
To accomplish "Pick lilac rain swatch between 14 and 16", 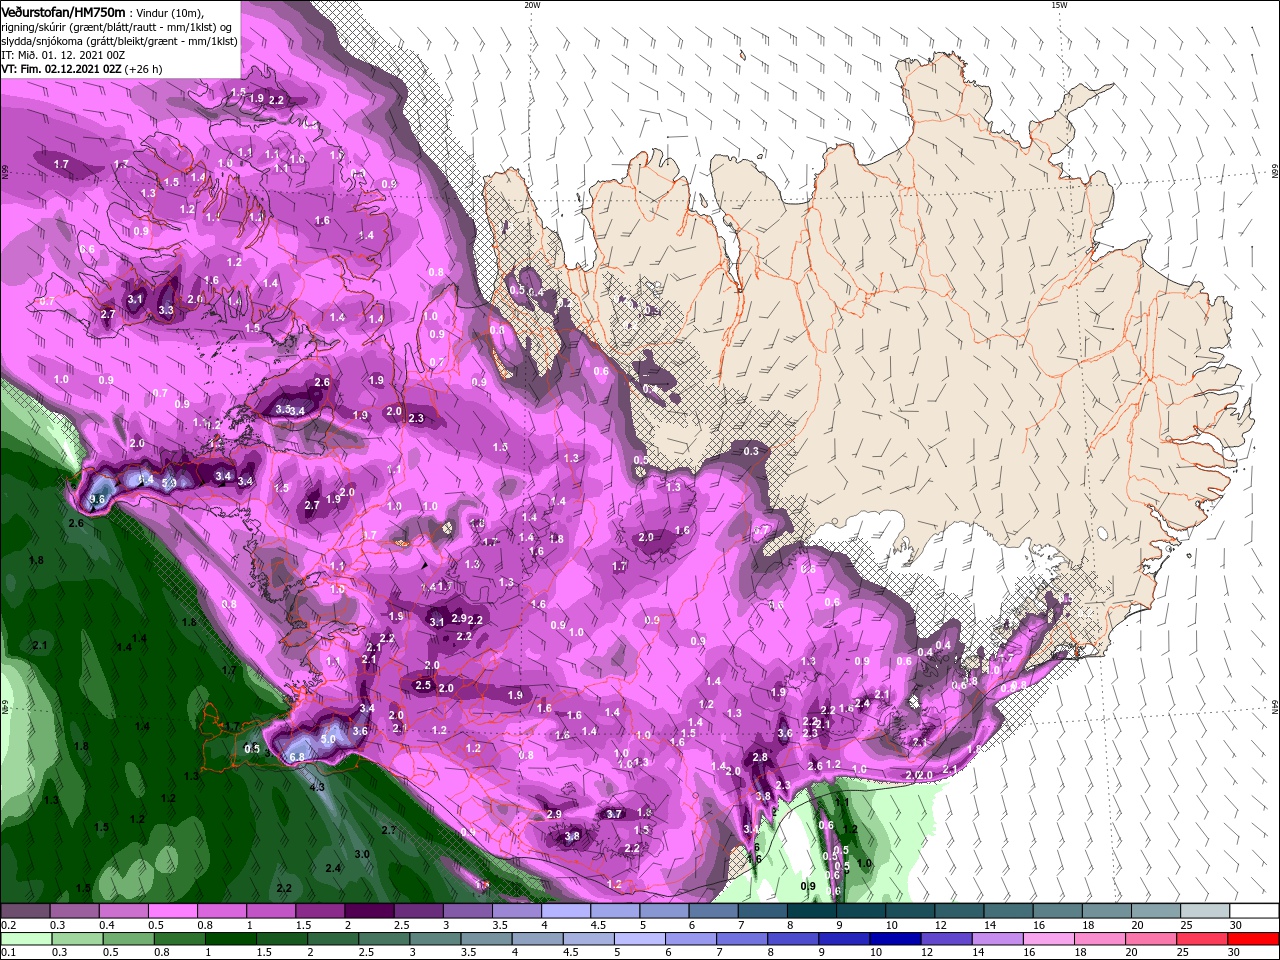I will tap(996, 938).
